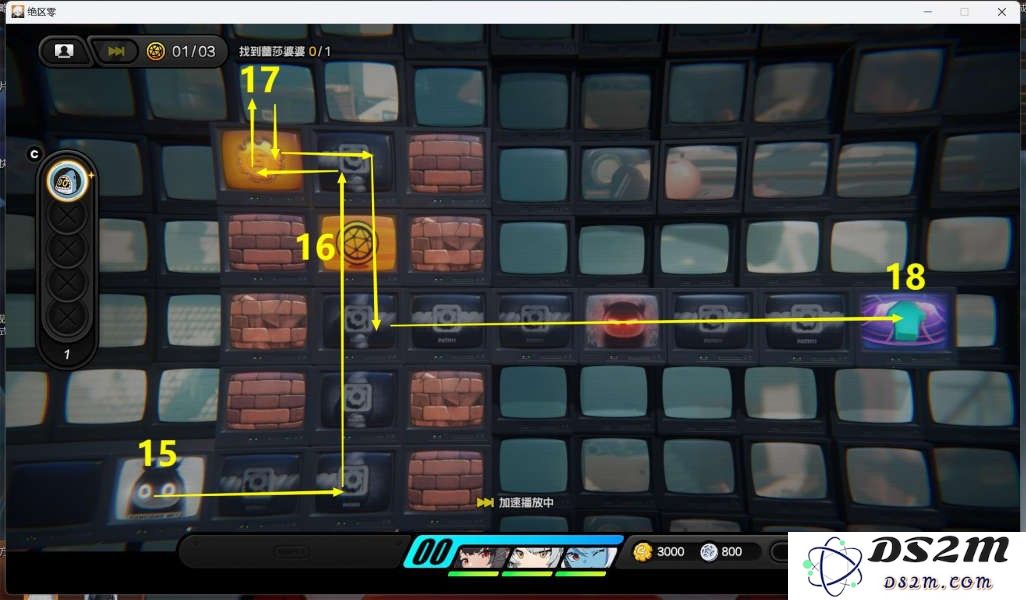Minimize the 绝区零 game window
Viewport: 1026px width, 600px height.
(928, 12)
